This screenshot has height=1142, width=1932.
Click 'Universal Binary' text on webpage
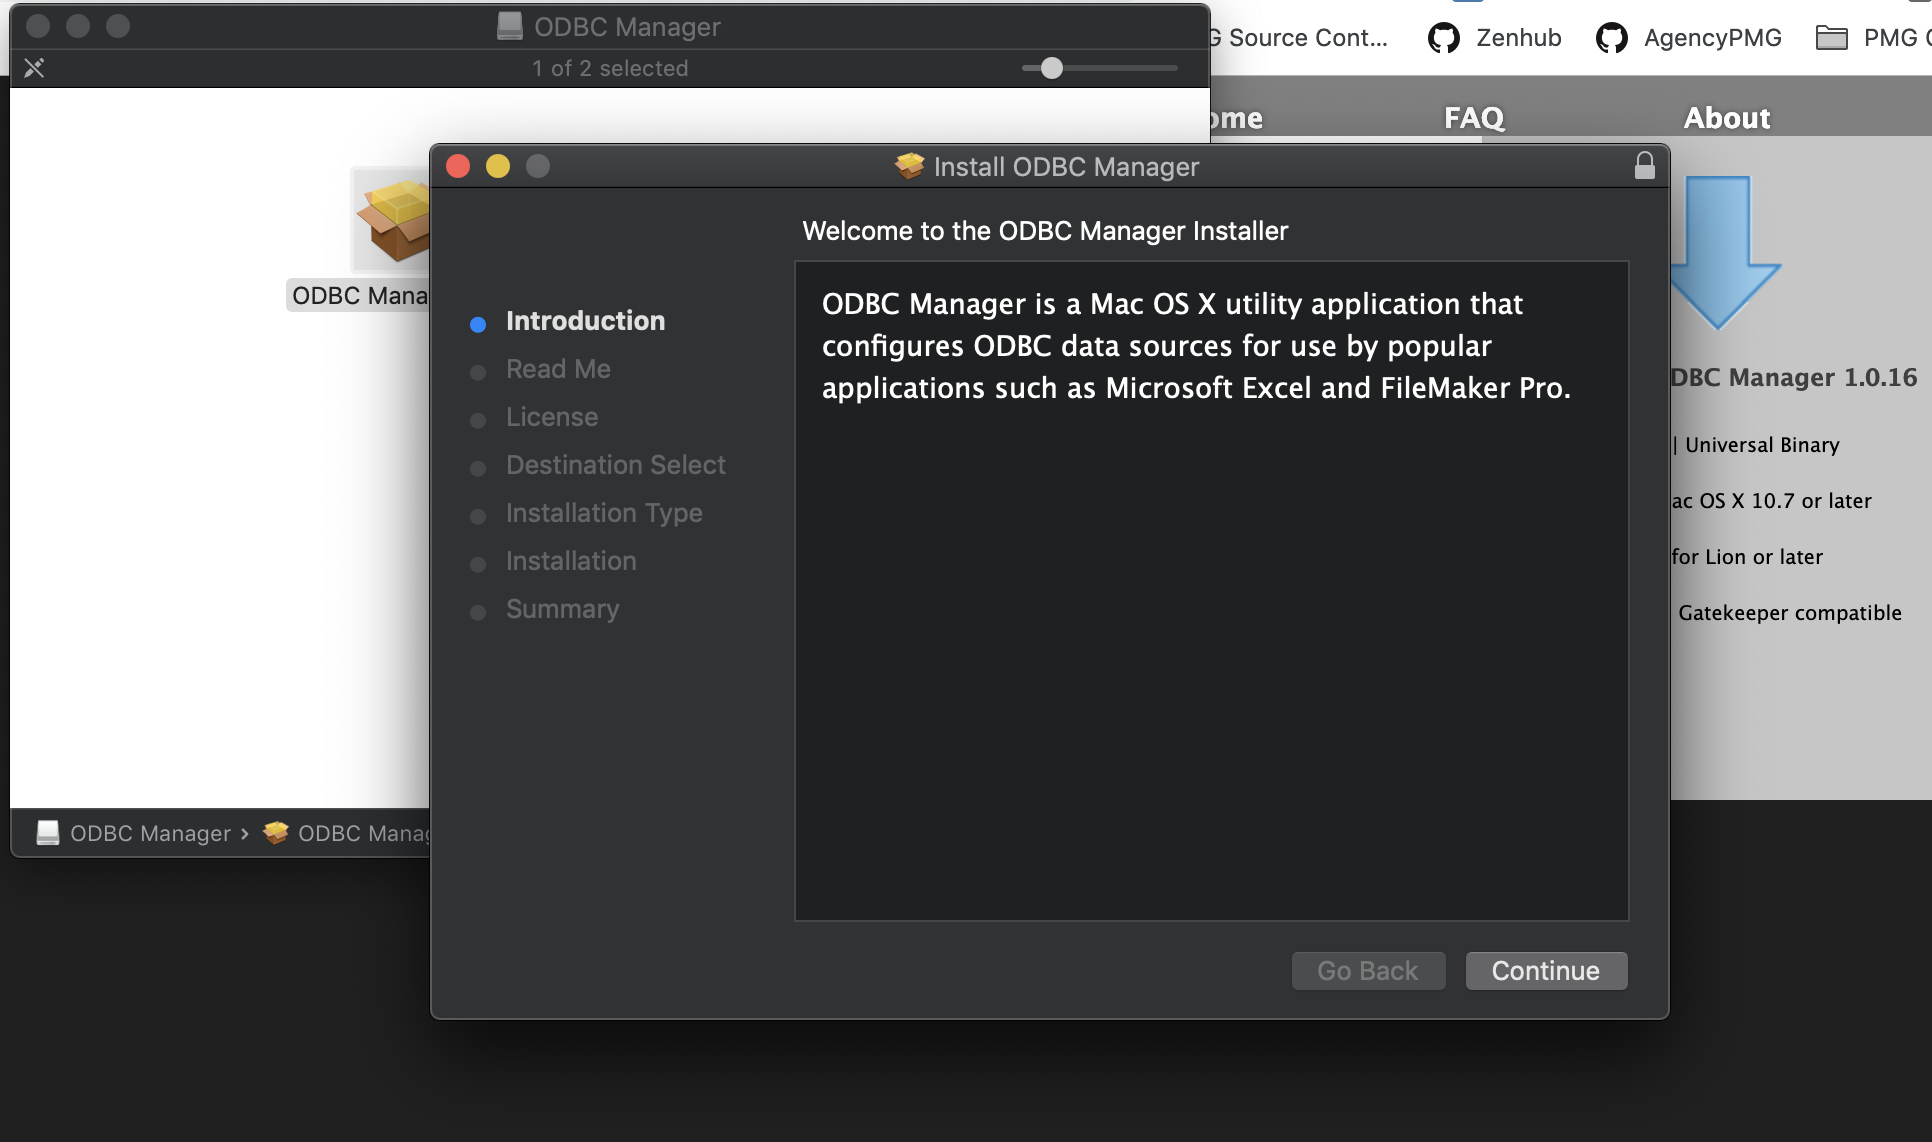pyautogui.click(x=1762, y=445)
